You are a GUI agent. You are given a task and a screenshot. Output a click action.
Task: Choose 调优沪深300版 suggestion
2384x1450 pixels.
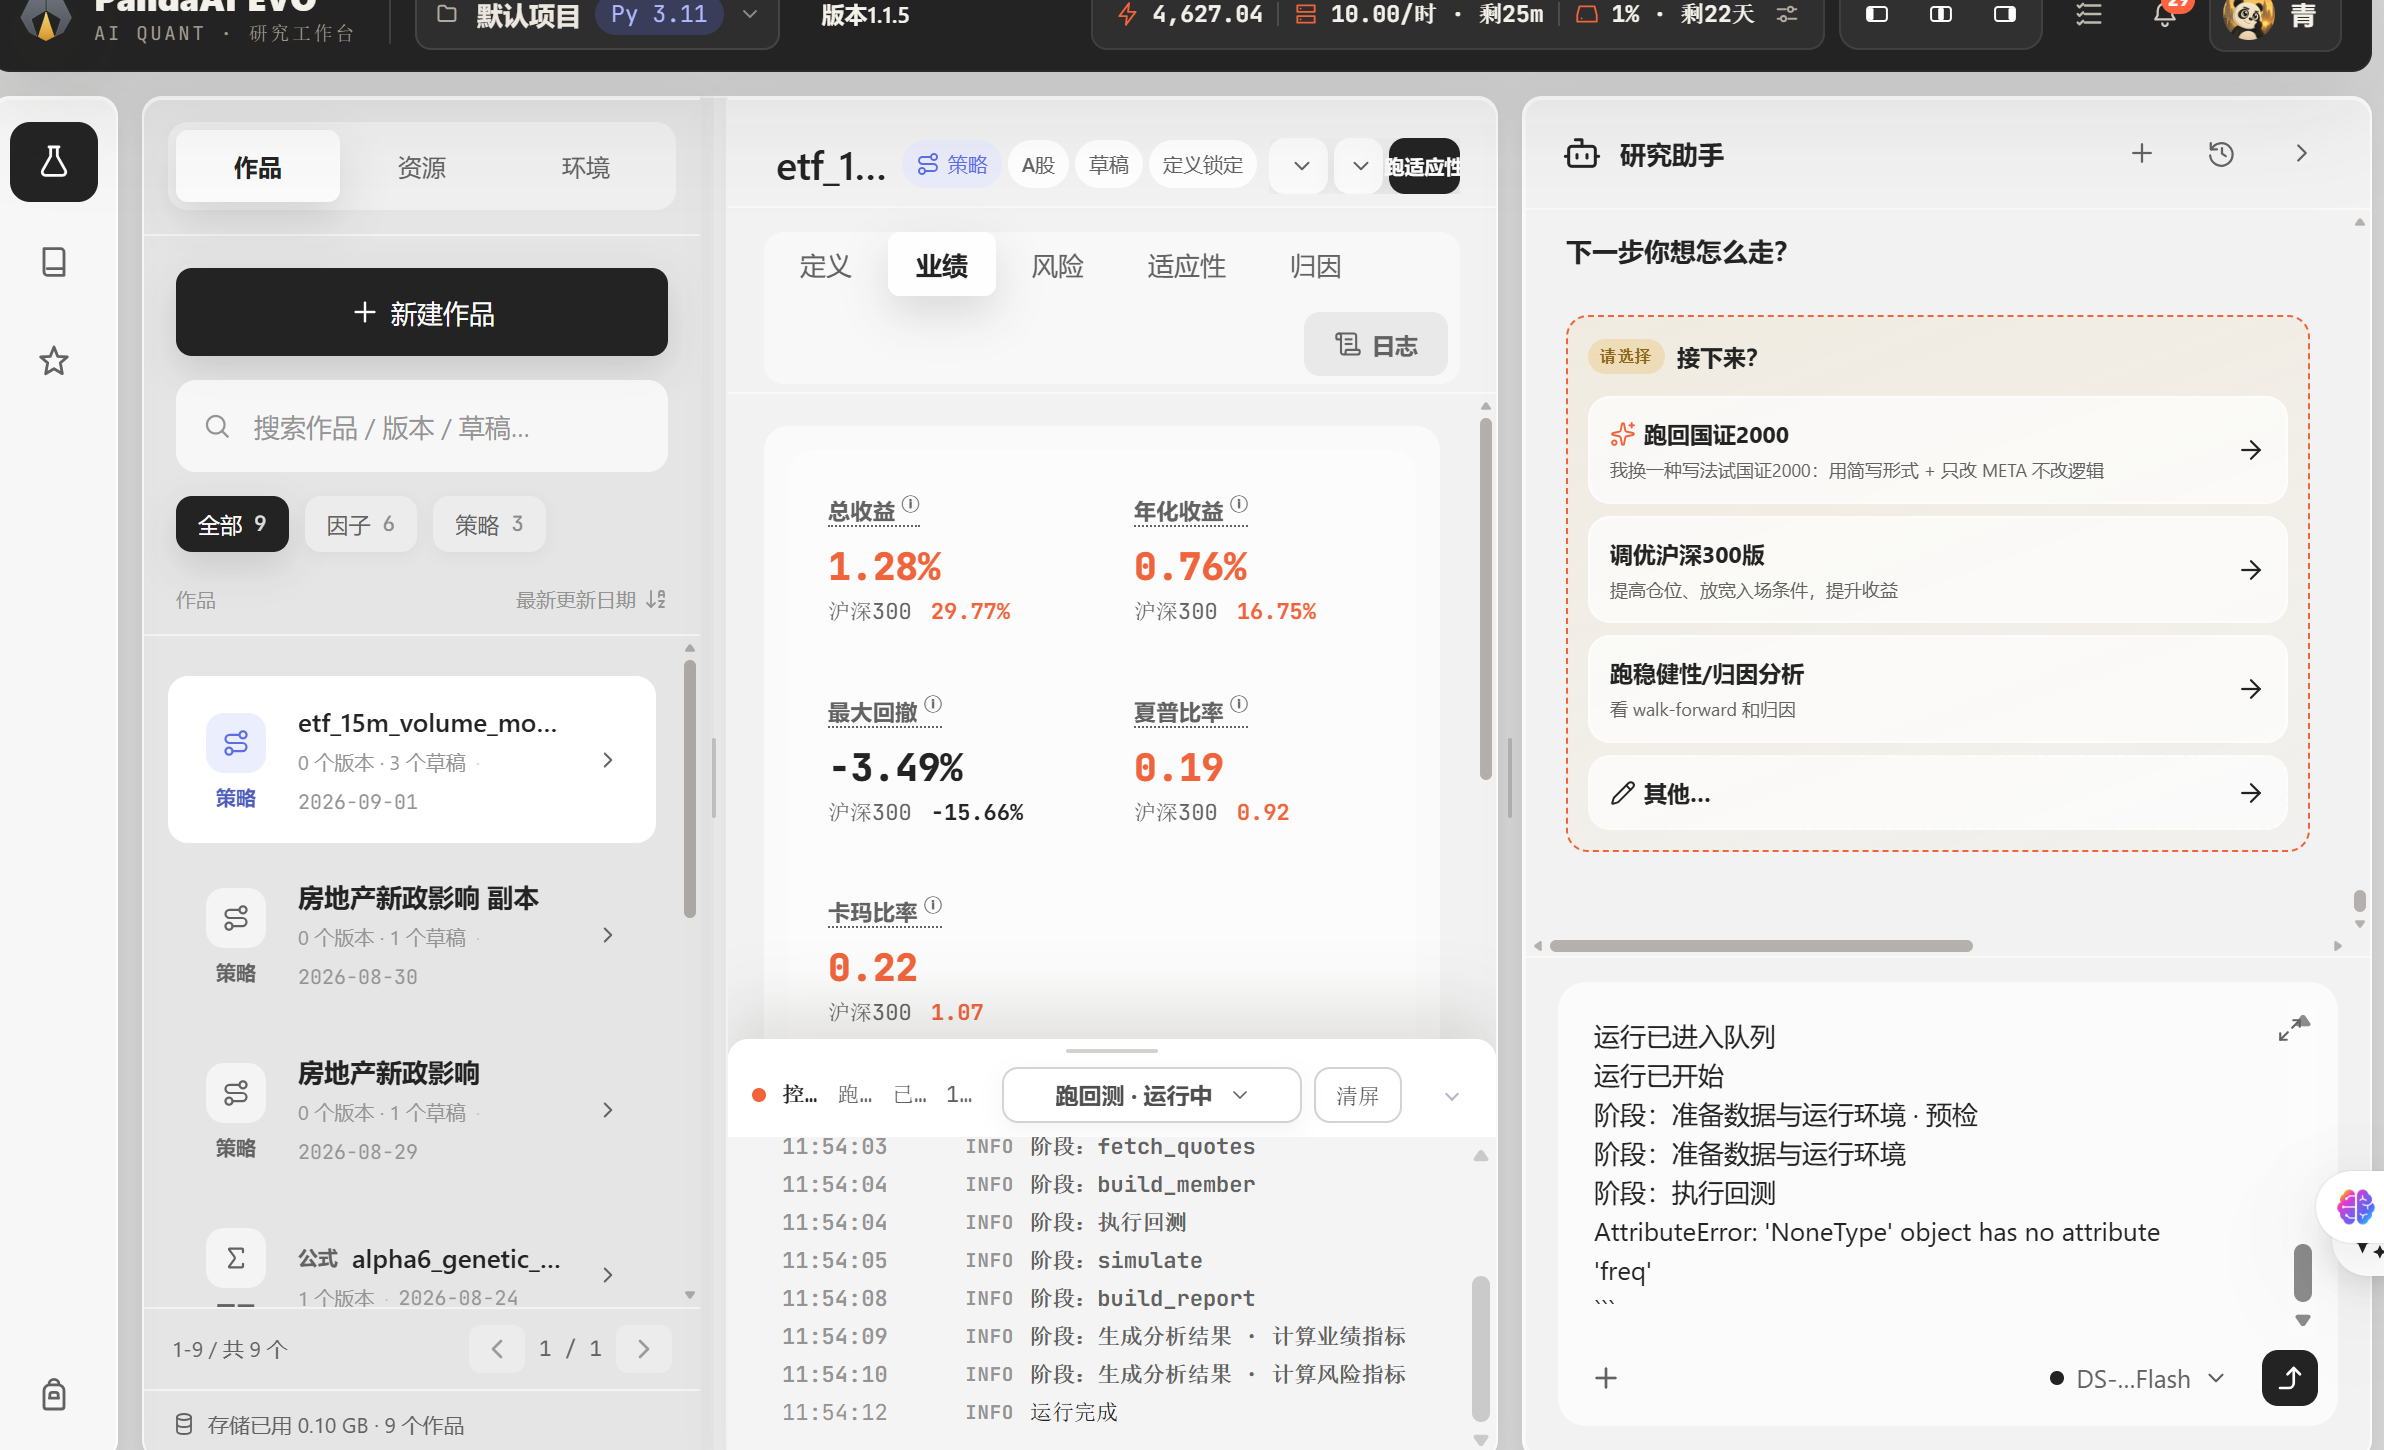(1937, 570)
